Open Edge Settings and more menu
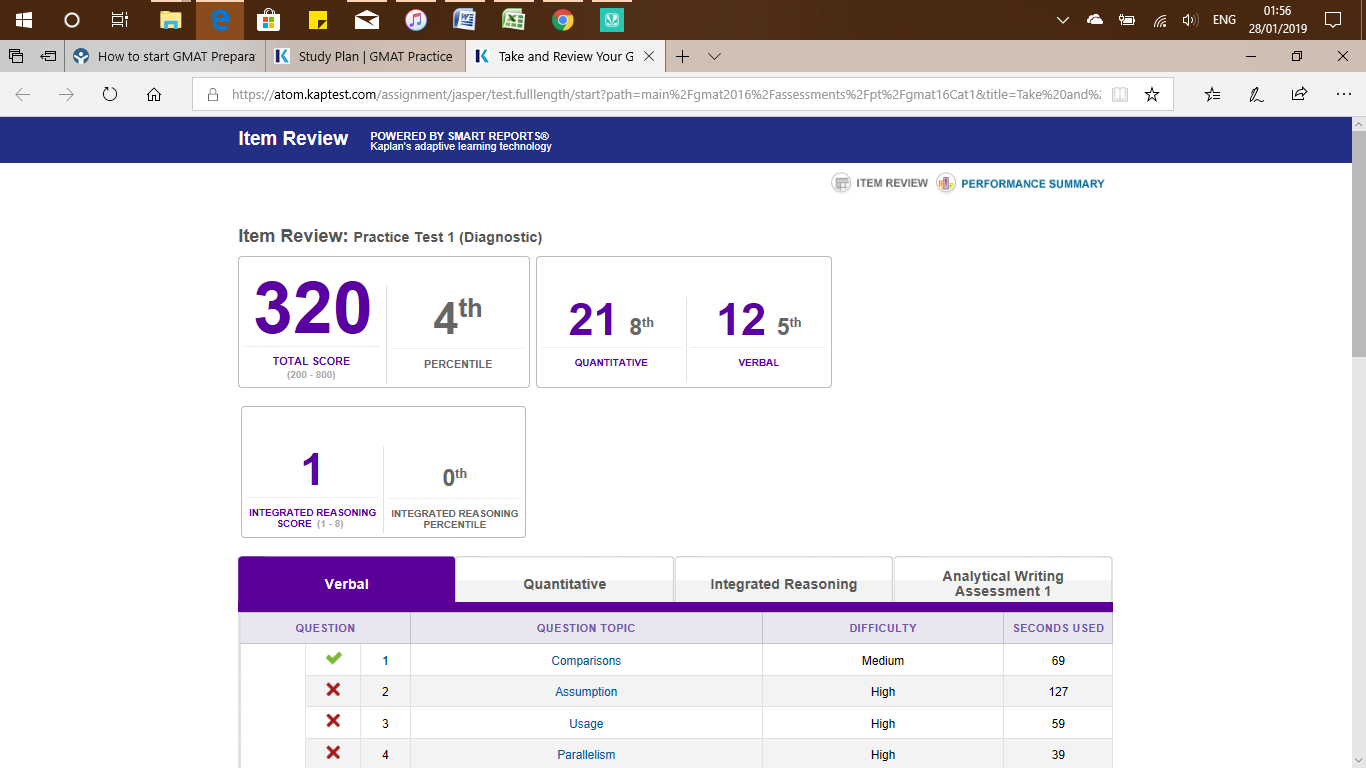The width and height of the screenshot is (1366, 768). (x=1343, y=94)
